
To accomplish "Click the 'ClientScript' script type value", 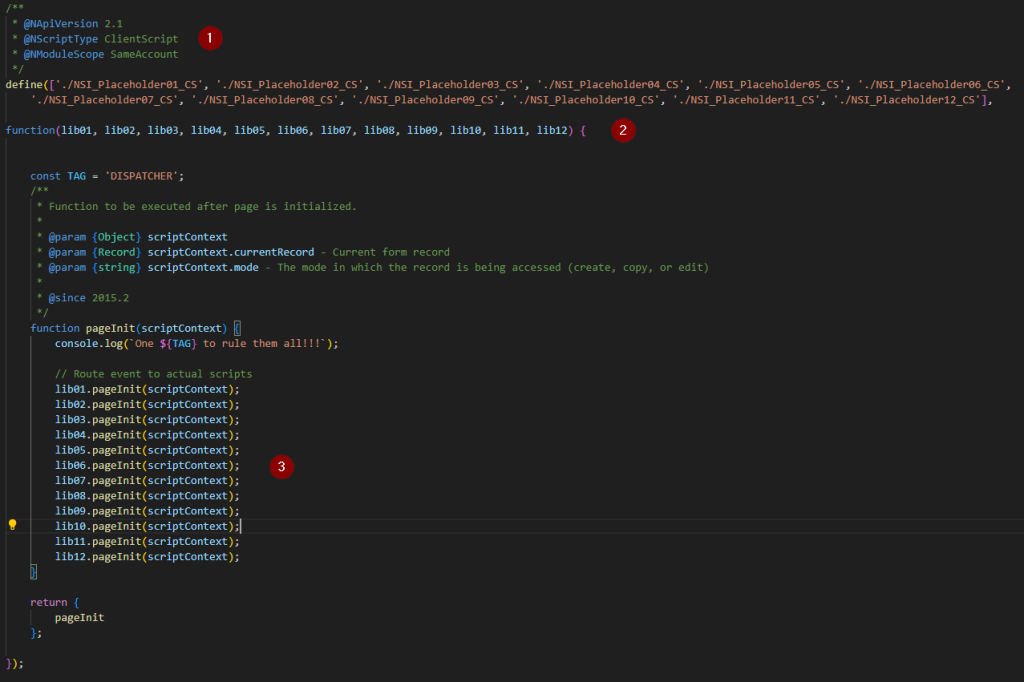I will coord(141,39).
